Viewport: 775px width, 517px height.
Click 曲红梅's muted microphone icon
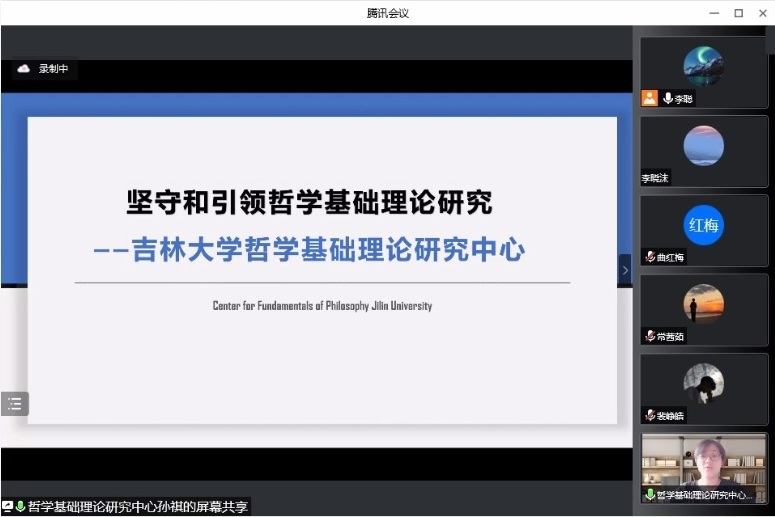point(650,257)
